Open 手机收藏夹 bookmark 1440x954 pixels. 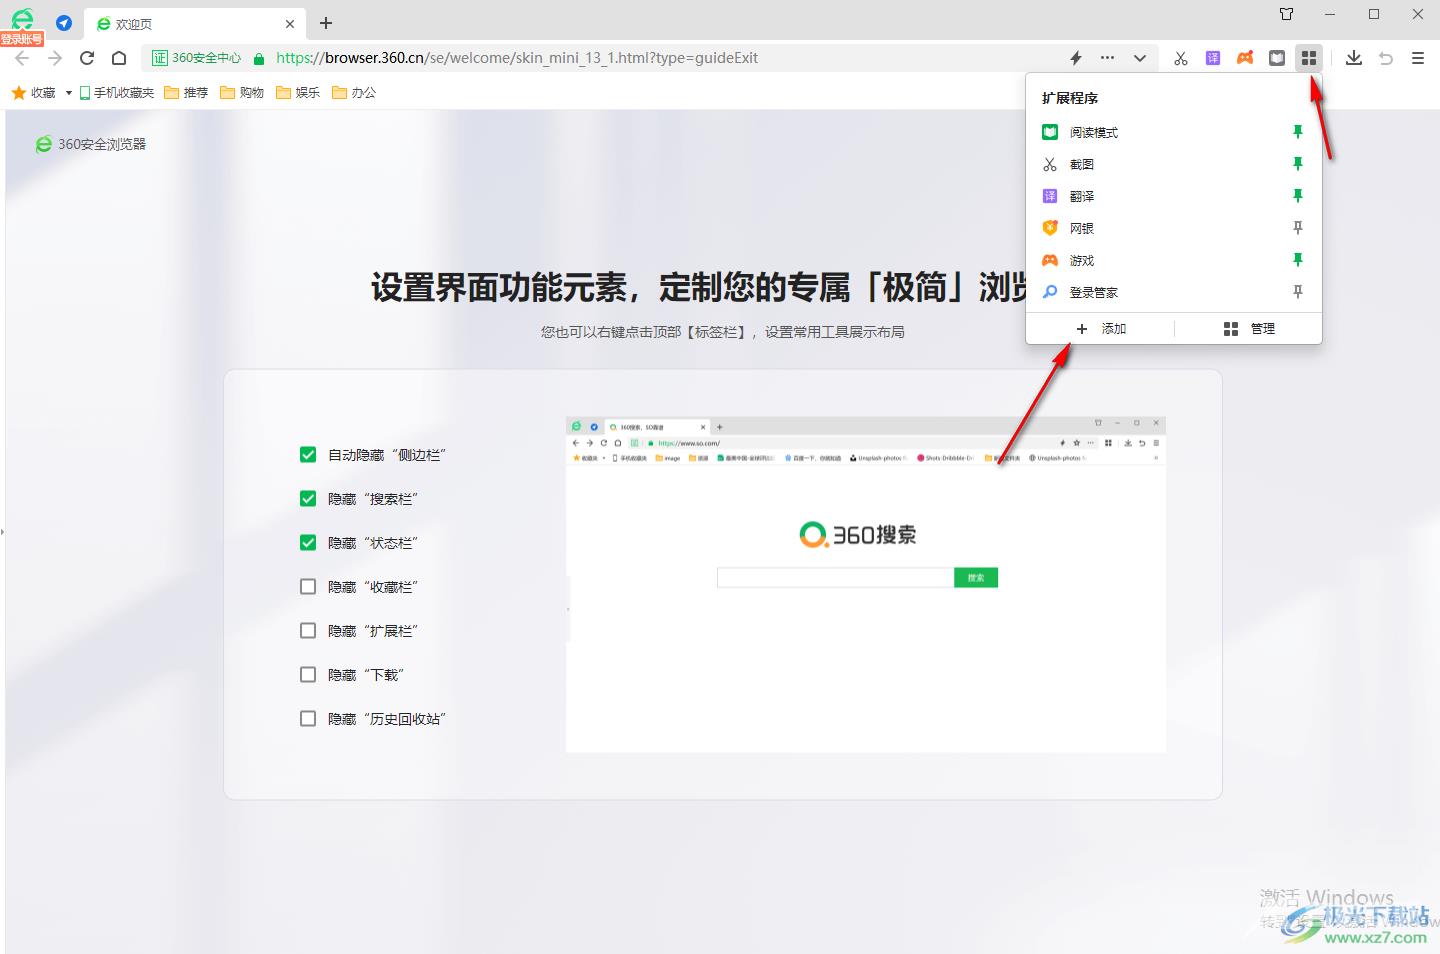point(117,93)
